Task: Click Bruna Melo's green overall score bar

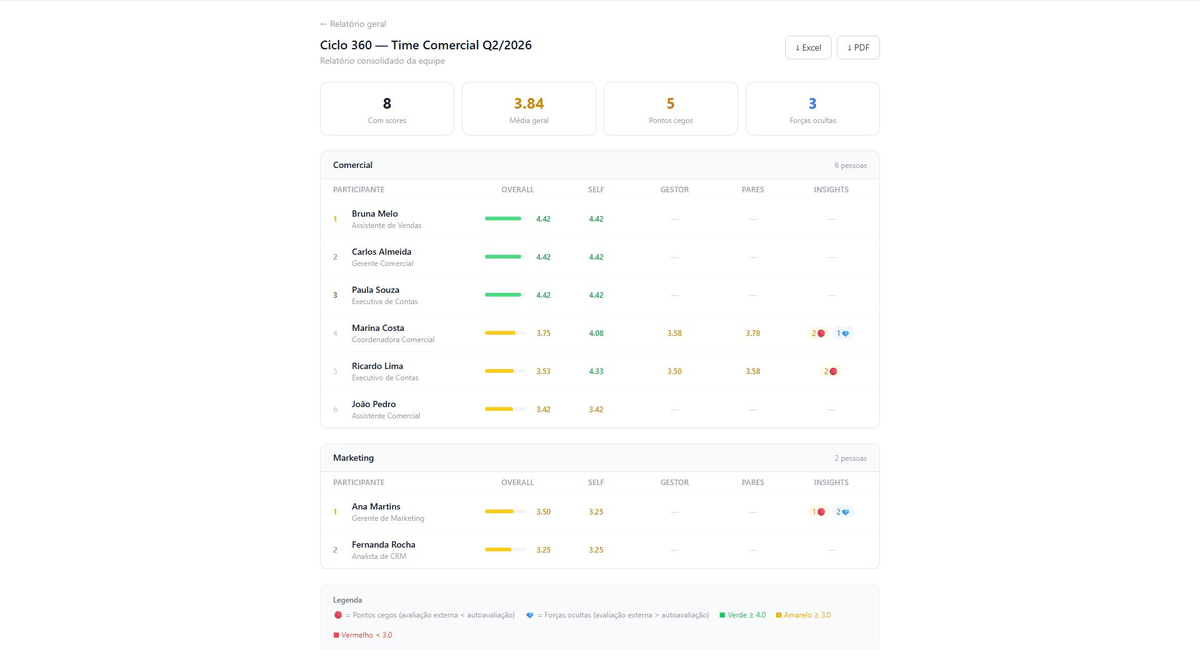Action: coord(505,219)
